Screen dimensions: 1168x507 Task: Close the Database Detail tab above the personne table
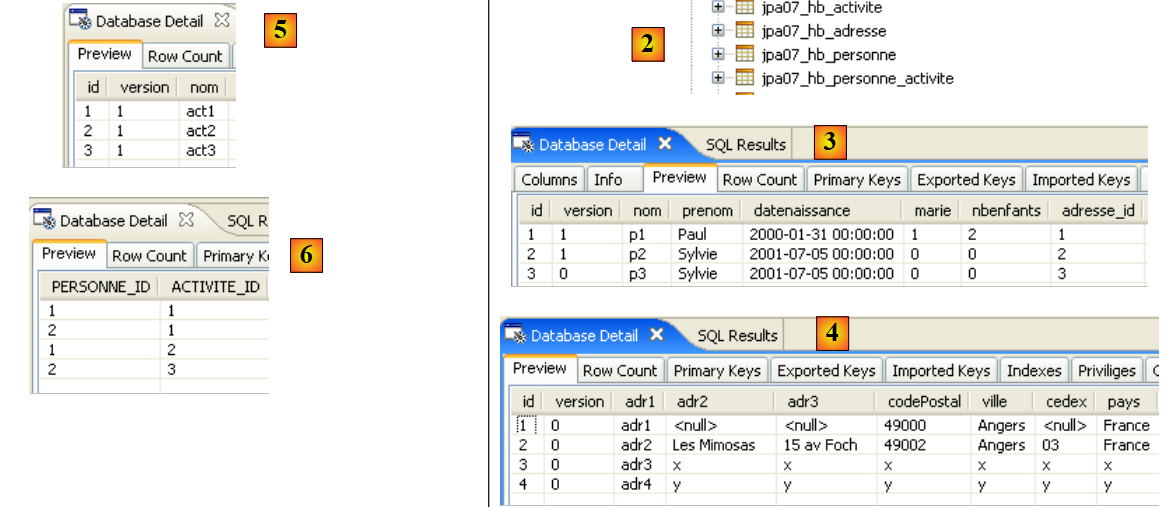pyautogui.click(x=665, y=144)
